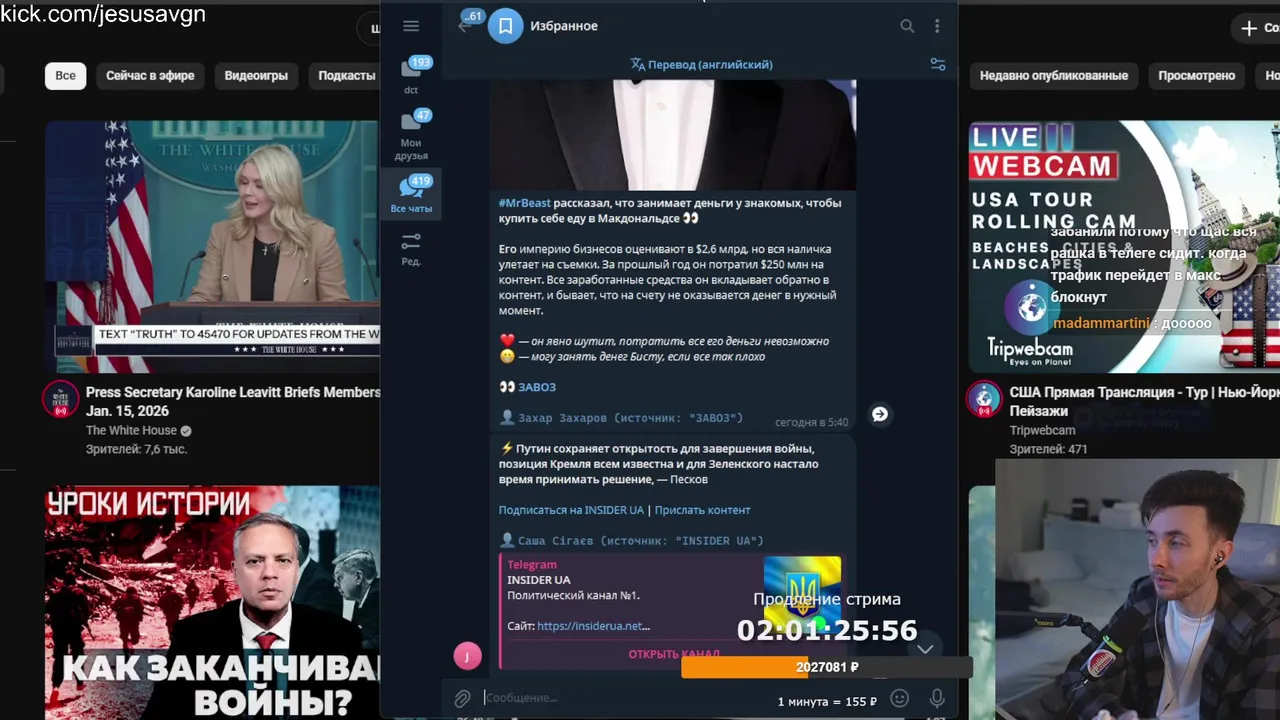Open the Ред. folder editor
The width and height of the screenshot is (1280, 720).
click(x=411, y=249)
